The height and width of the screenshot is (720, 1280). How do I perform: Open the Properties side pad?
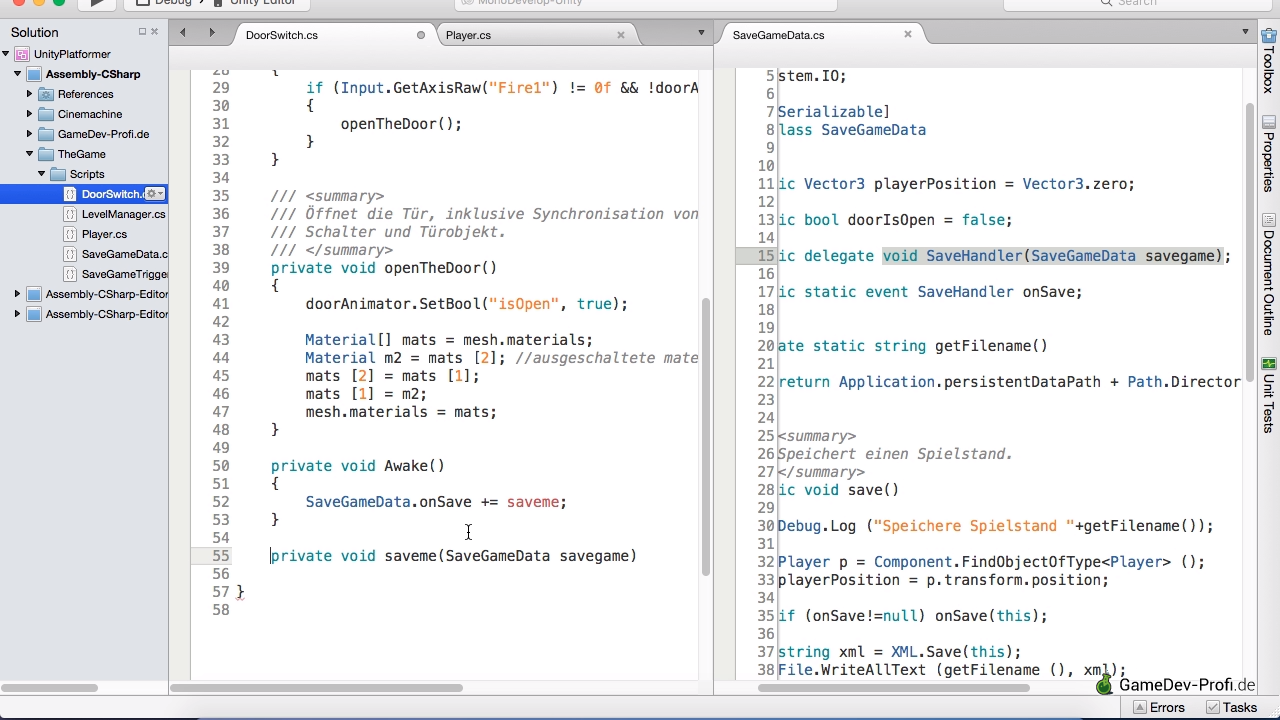[x=1268, y=153]
